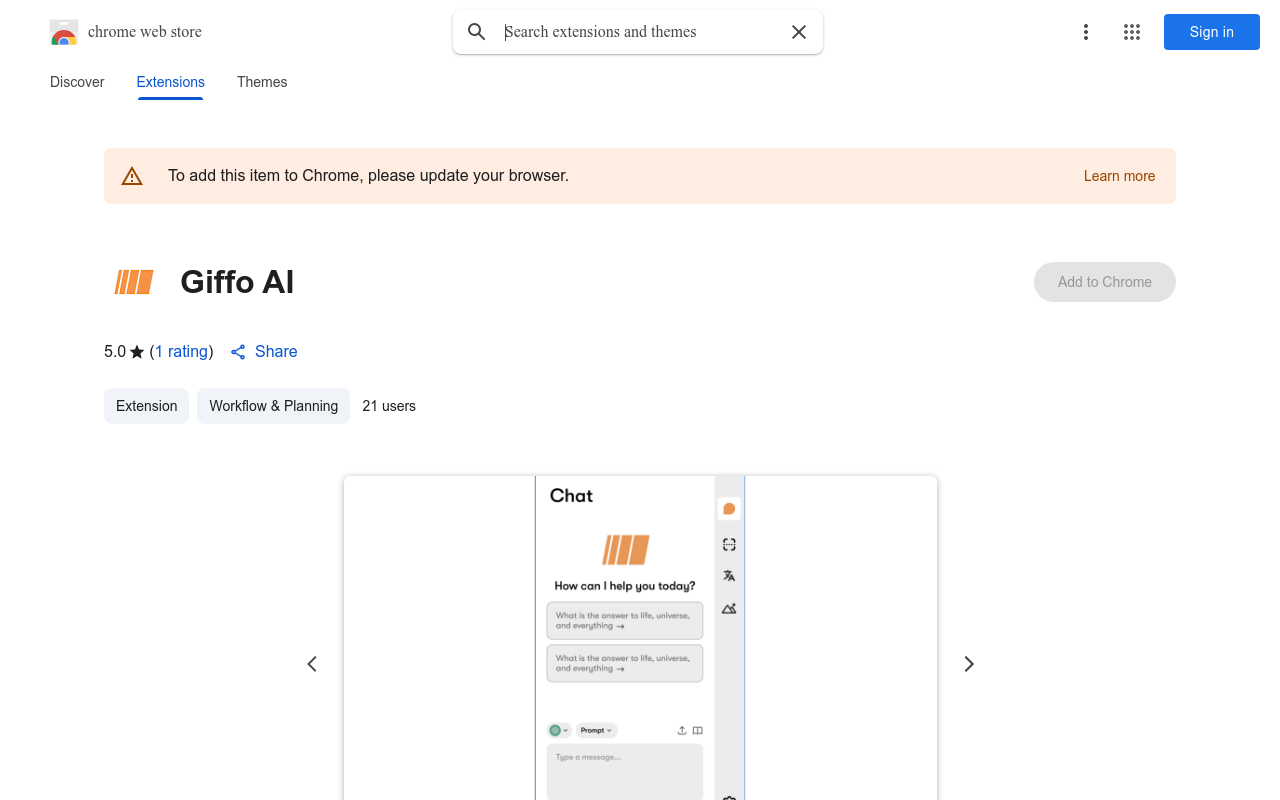
Task: Click the search magnifier icon
Action: click(477, 32)
